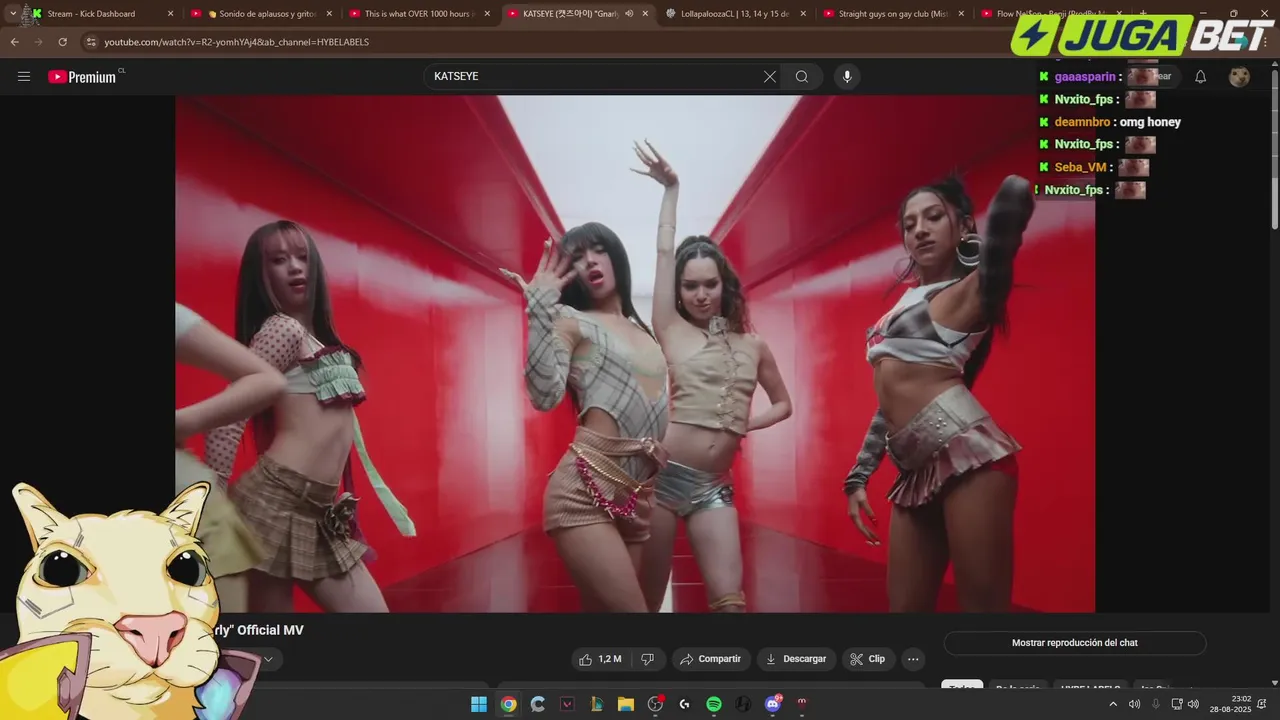Reload the YouTube page

pyautogui.click(x=62, y=42)
